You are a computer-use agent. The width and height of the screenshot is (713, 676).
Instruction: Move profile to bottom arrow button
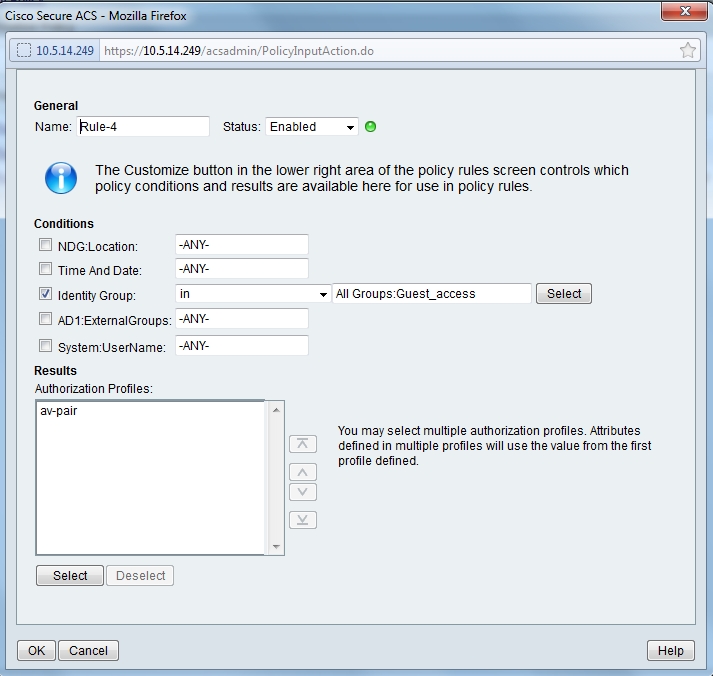(303, 520)
